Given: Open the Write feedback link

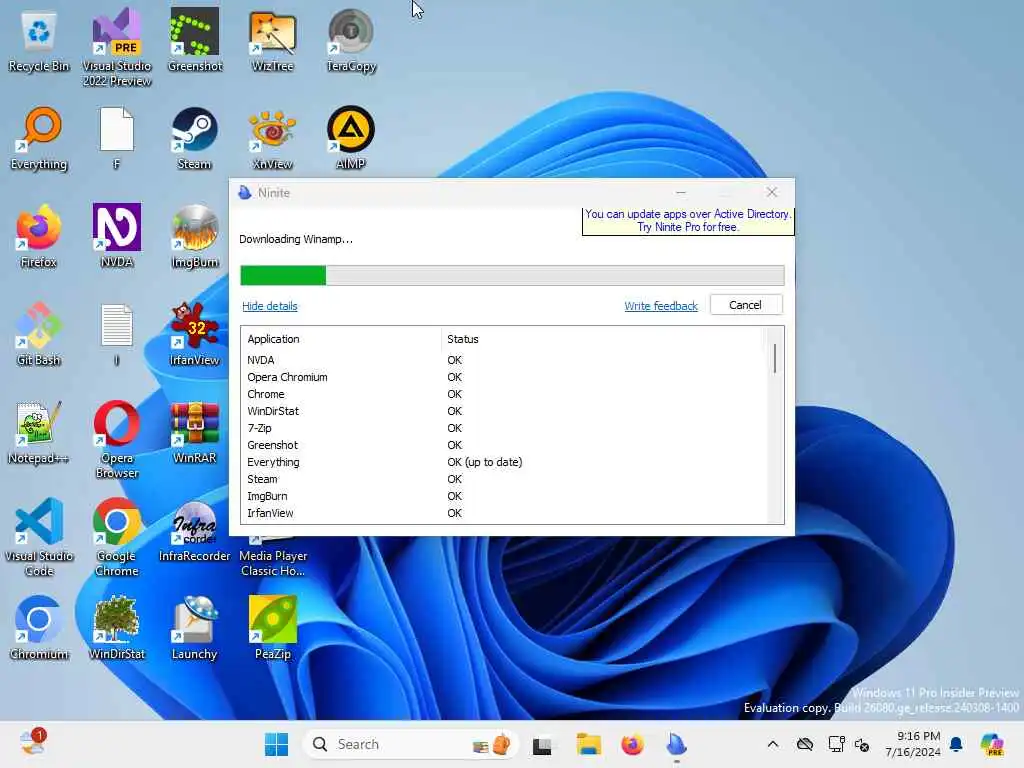Looking at the screenshot, I should tap(661, 306).
